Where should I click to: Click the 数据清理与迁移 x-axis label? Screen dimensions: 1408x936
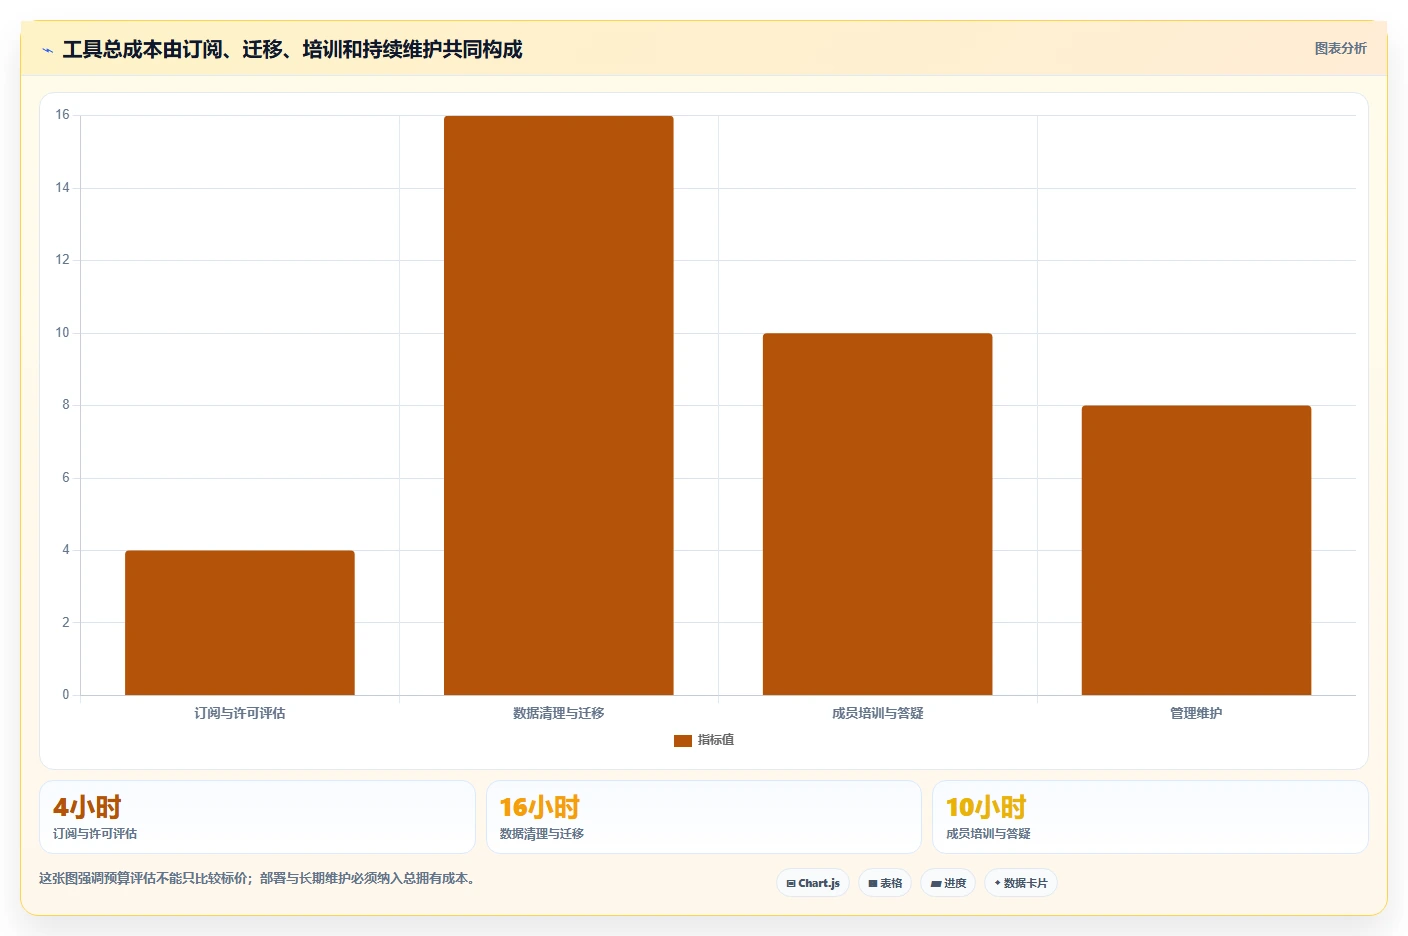[559, 713]
